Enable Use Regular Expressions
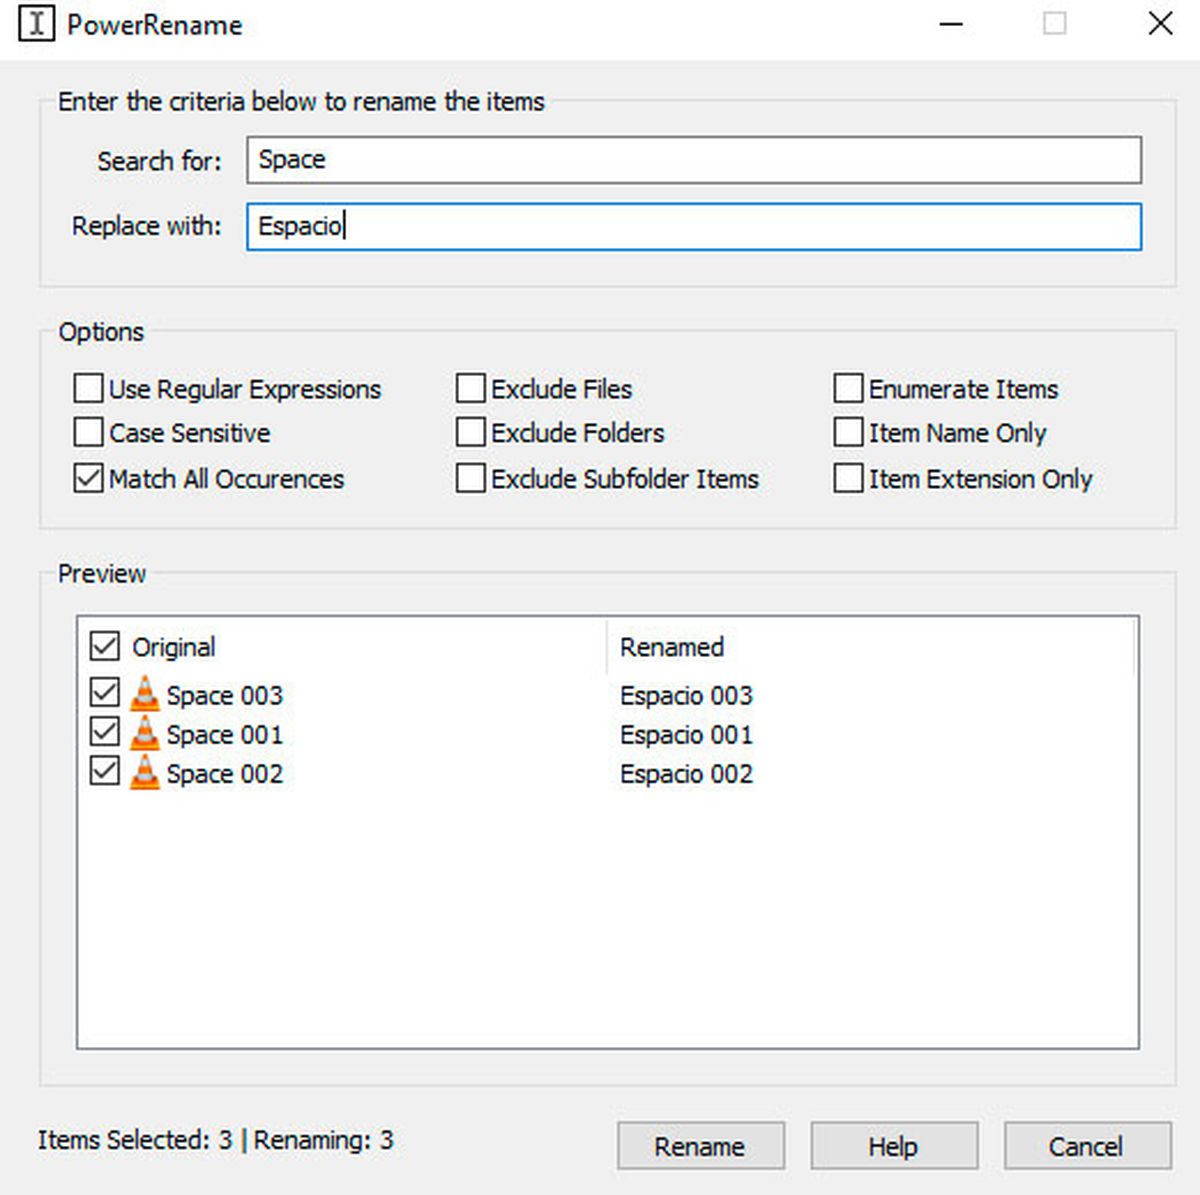Image resolution: width=1200 pixels, height=1195 pixels. pyautogui.click(x=87, y=388)
